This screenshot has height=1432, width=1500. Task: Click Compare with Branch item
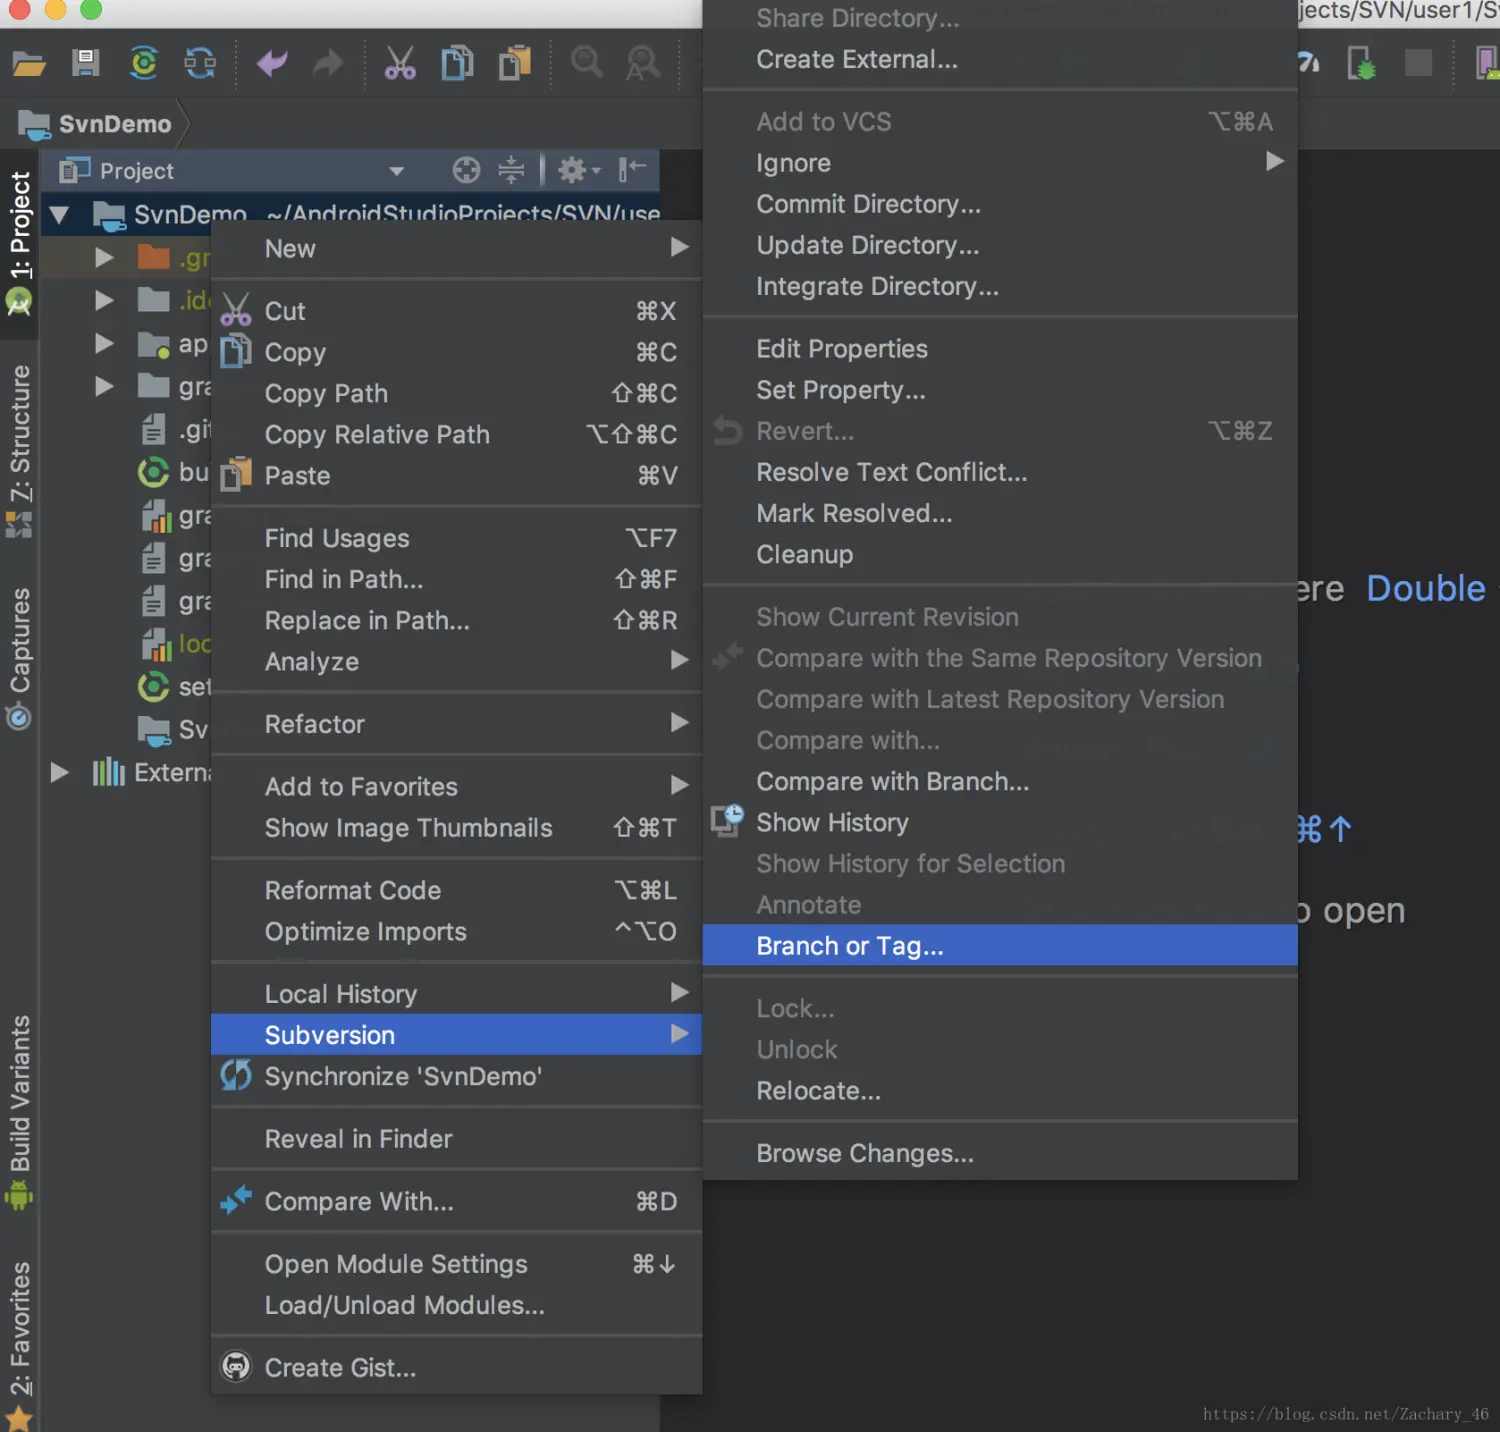1000,781
